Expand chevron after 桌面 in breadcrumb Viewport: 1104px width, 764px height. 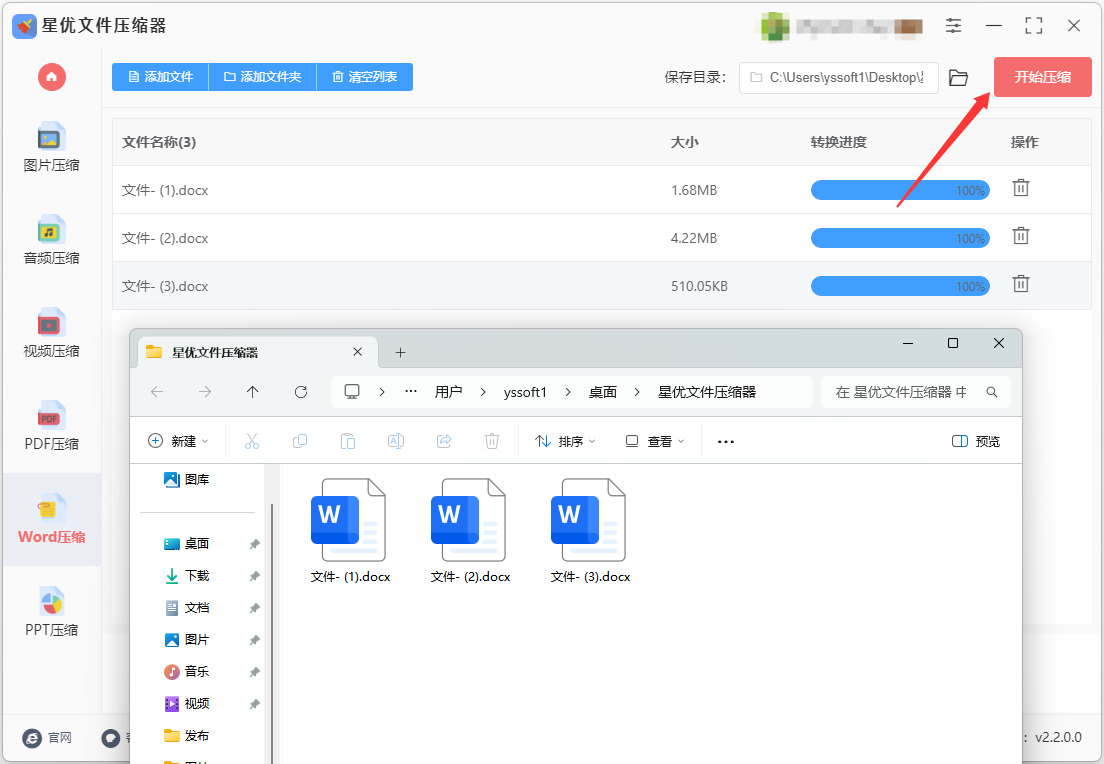pos(636,392)
